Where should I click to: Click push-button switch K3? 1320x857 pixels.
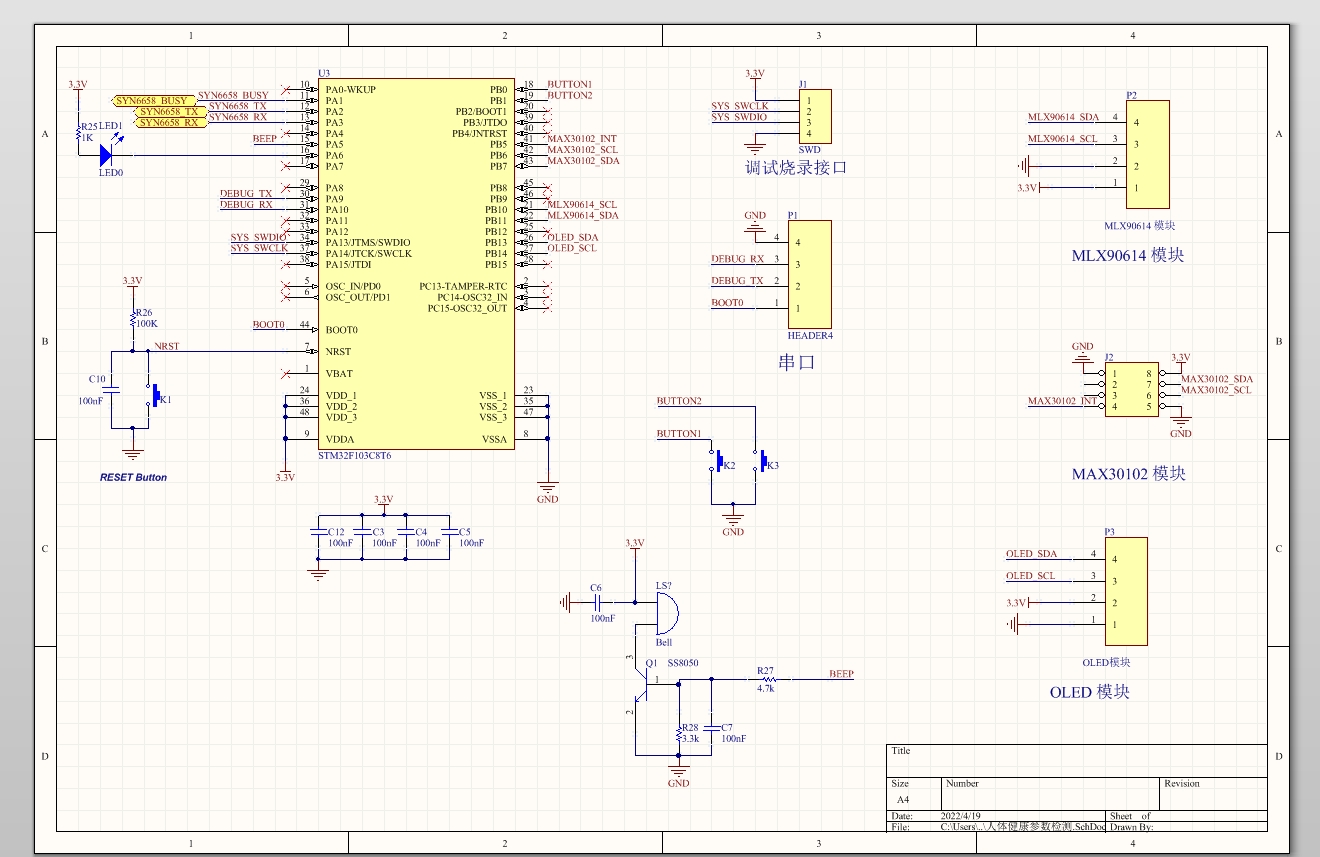pos(765,462)
